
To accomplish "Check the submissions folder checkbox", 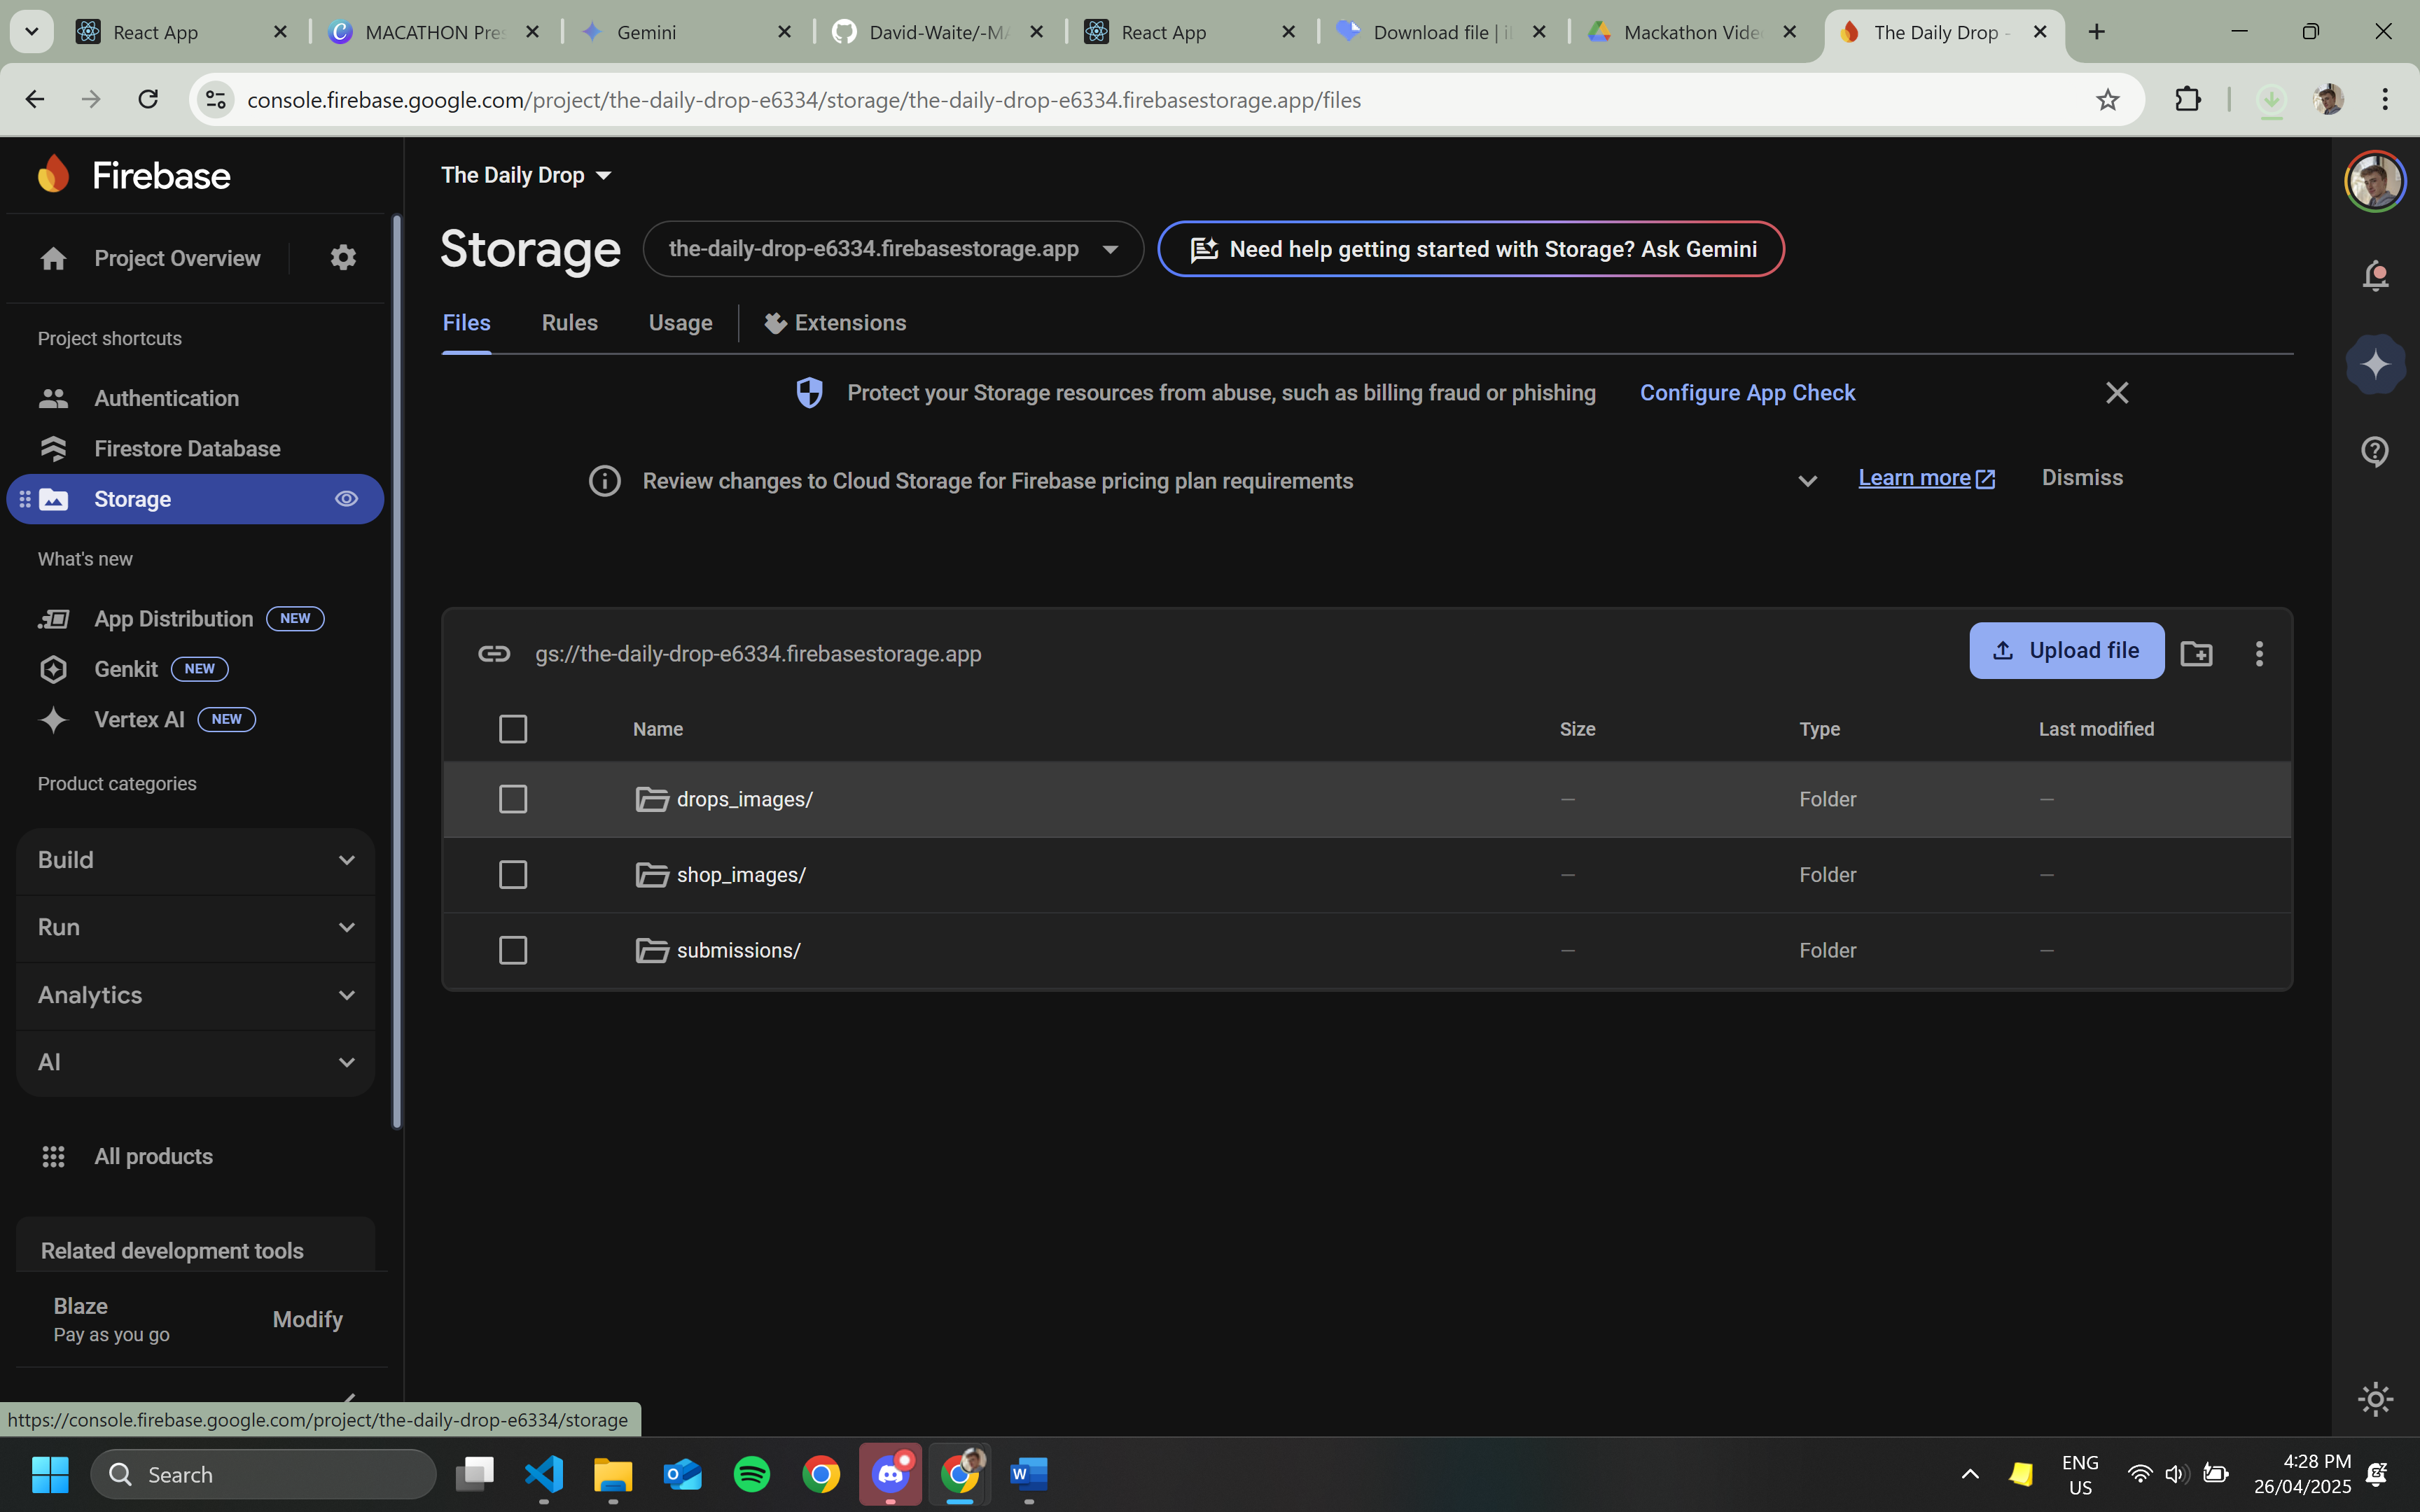I will (513, 950).
